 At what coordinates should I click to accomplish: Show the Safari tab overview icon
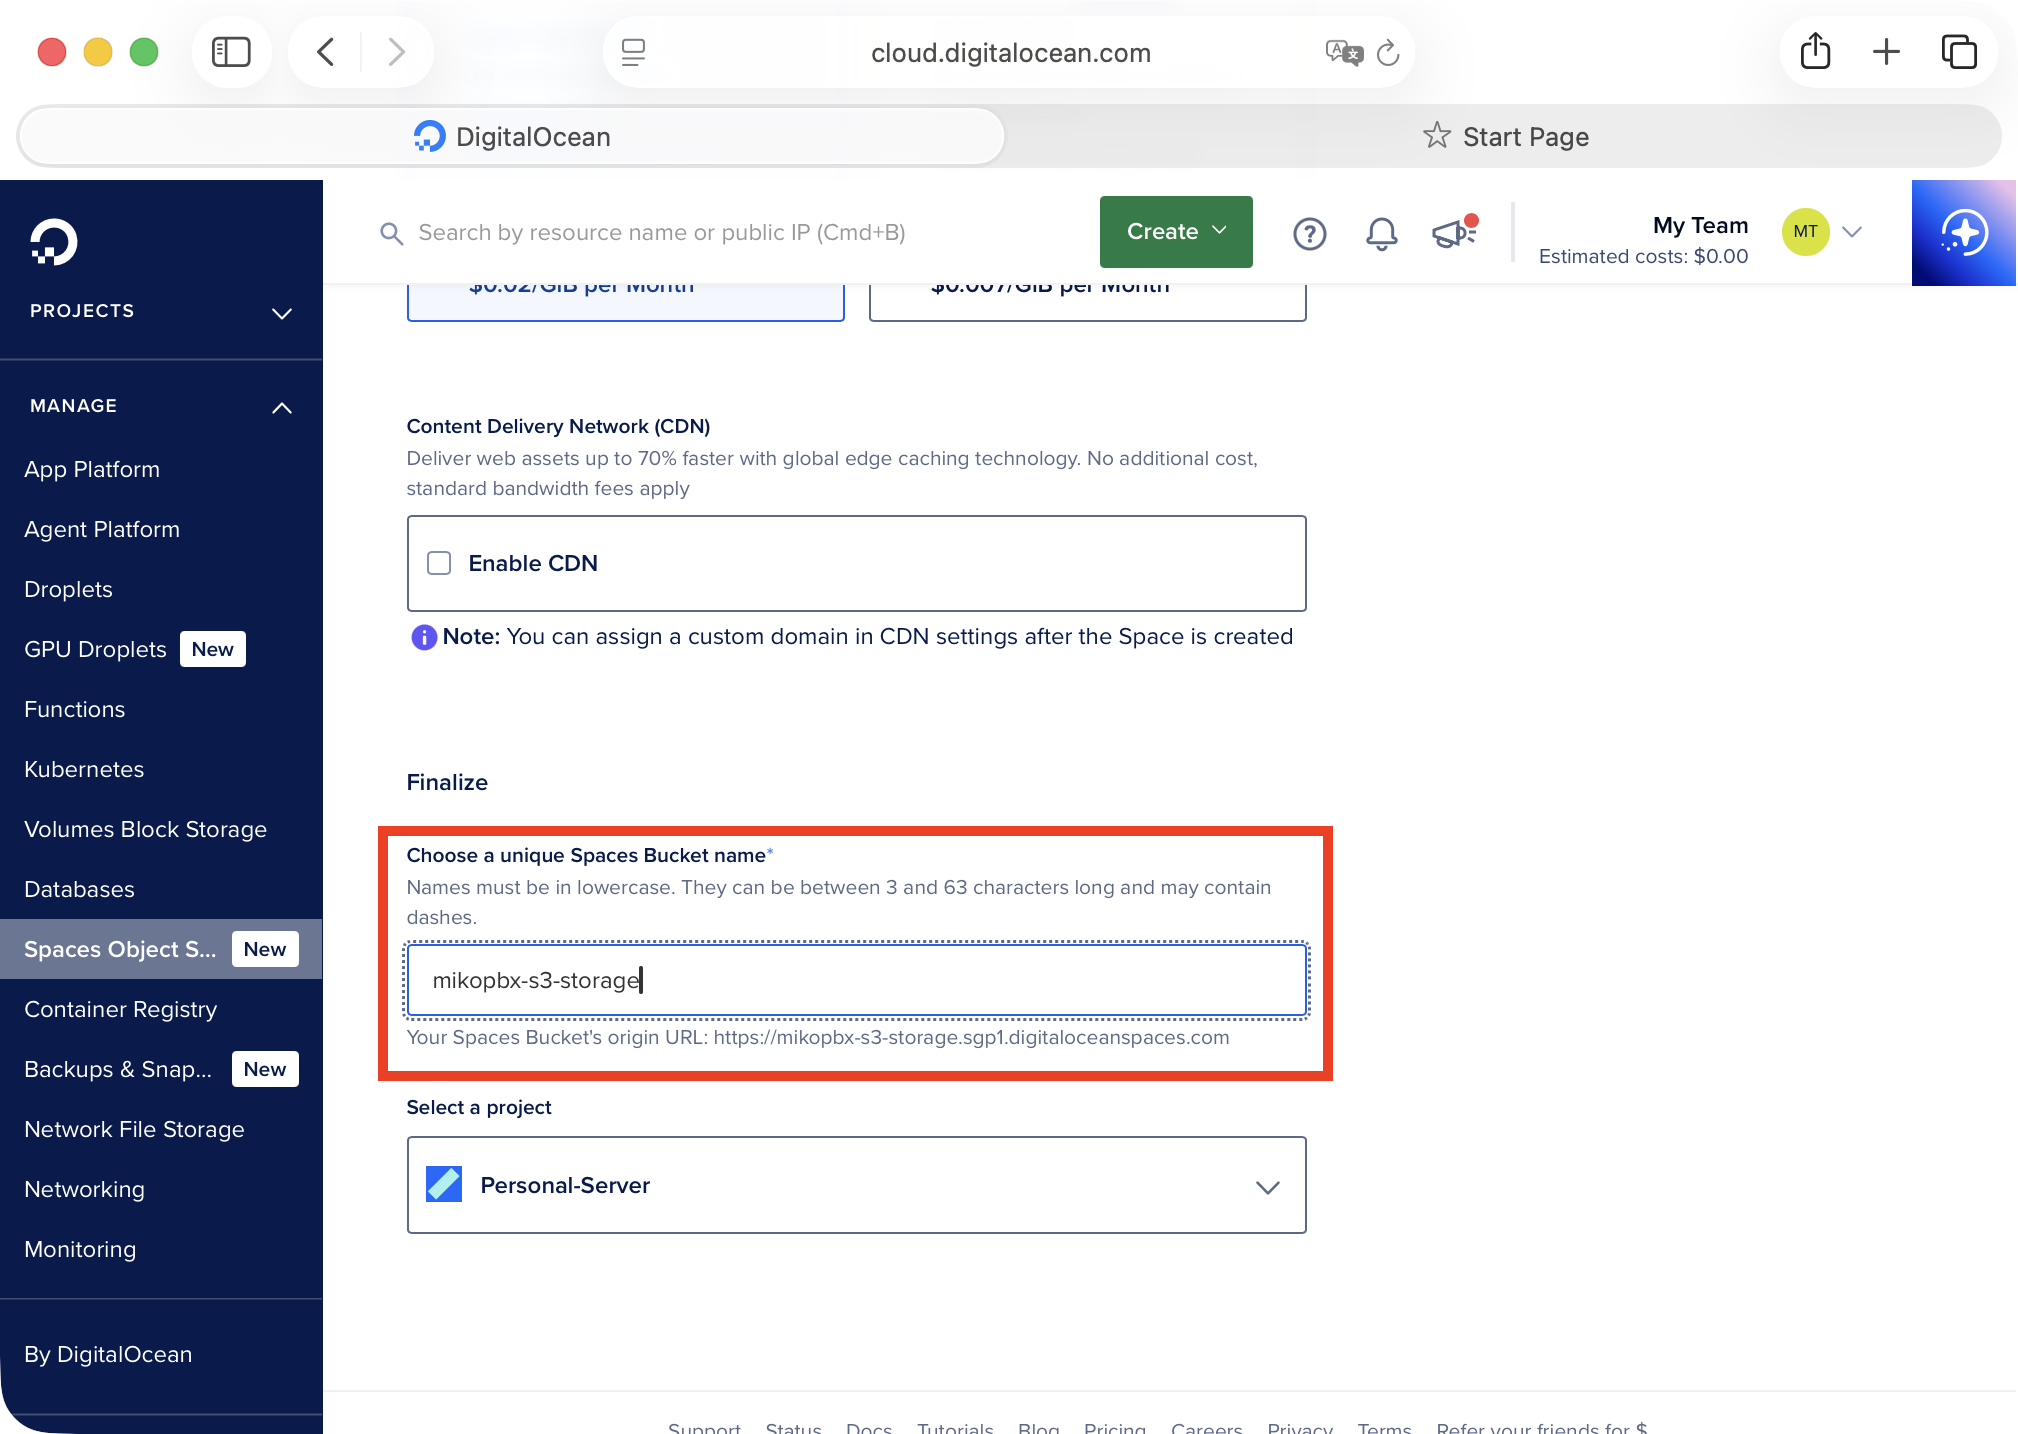(1958, 52)
